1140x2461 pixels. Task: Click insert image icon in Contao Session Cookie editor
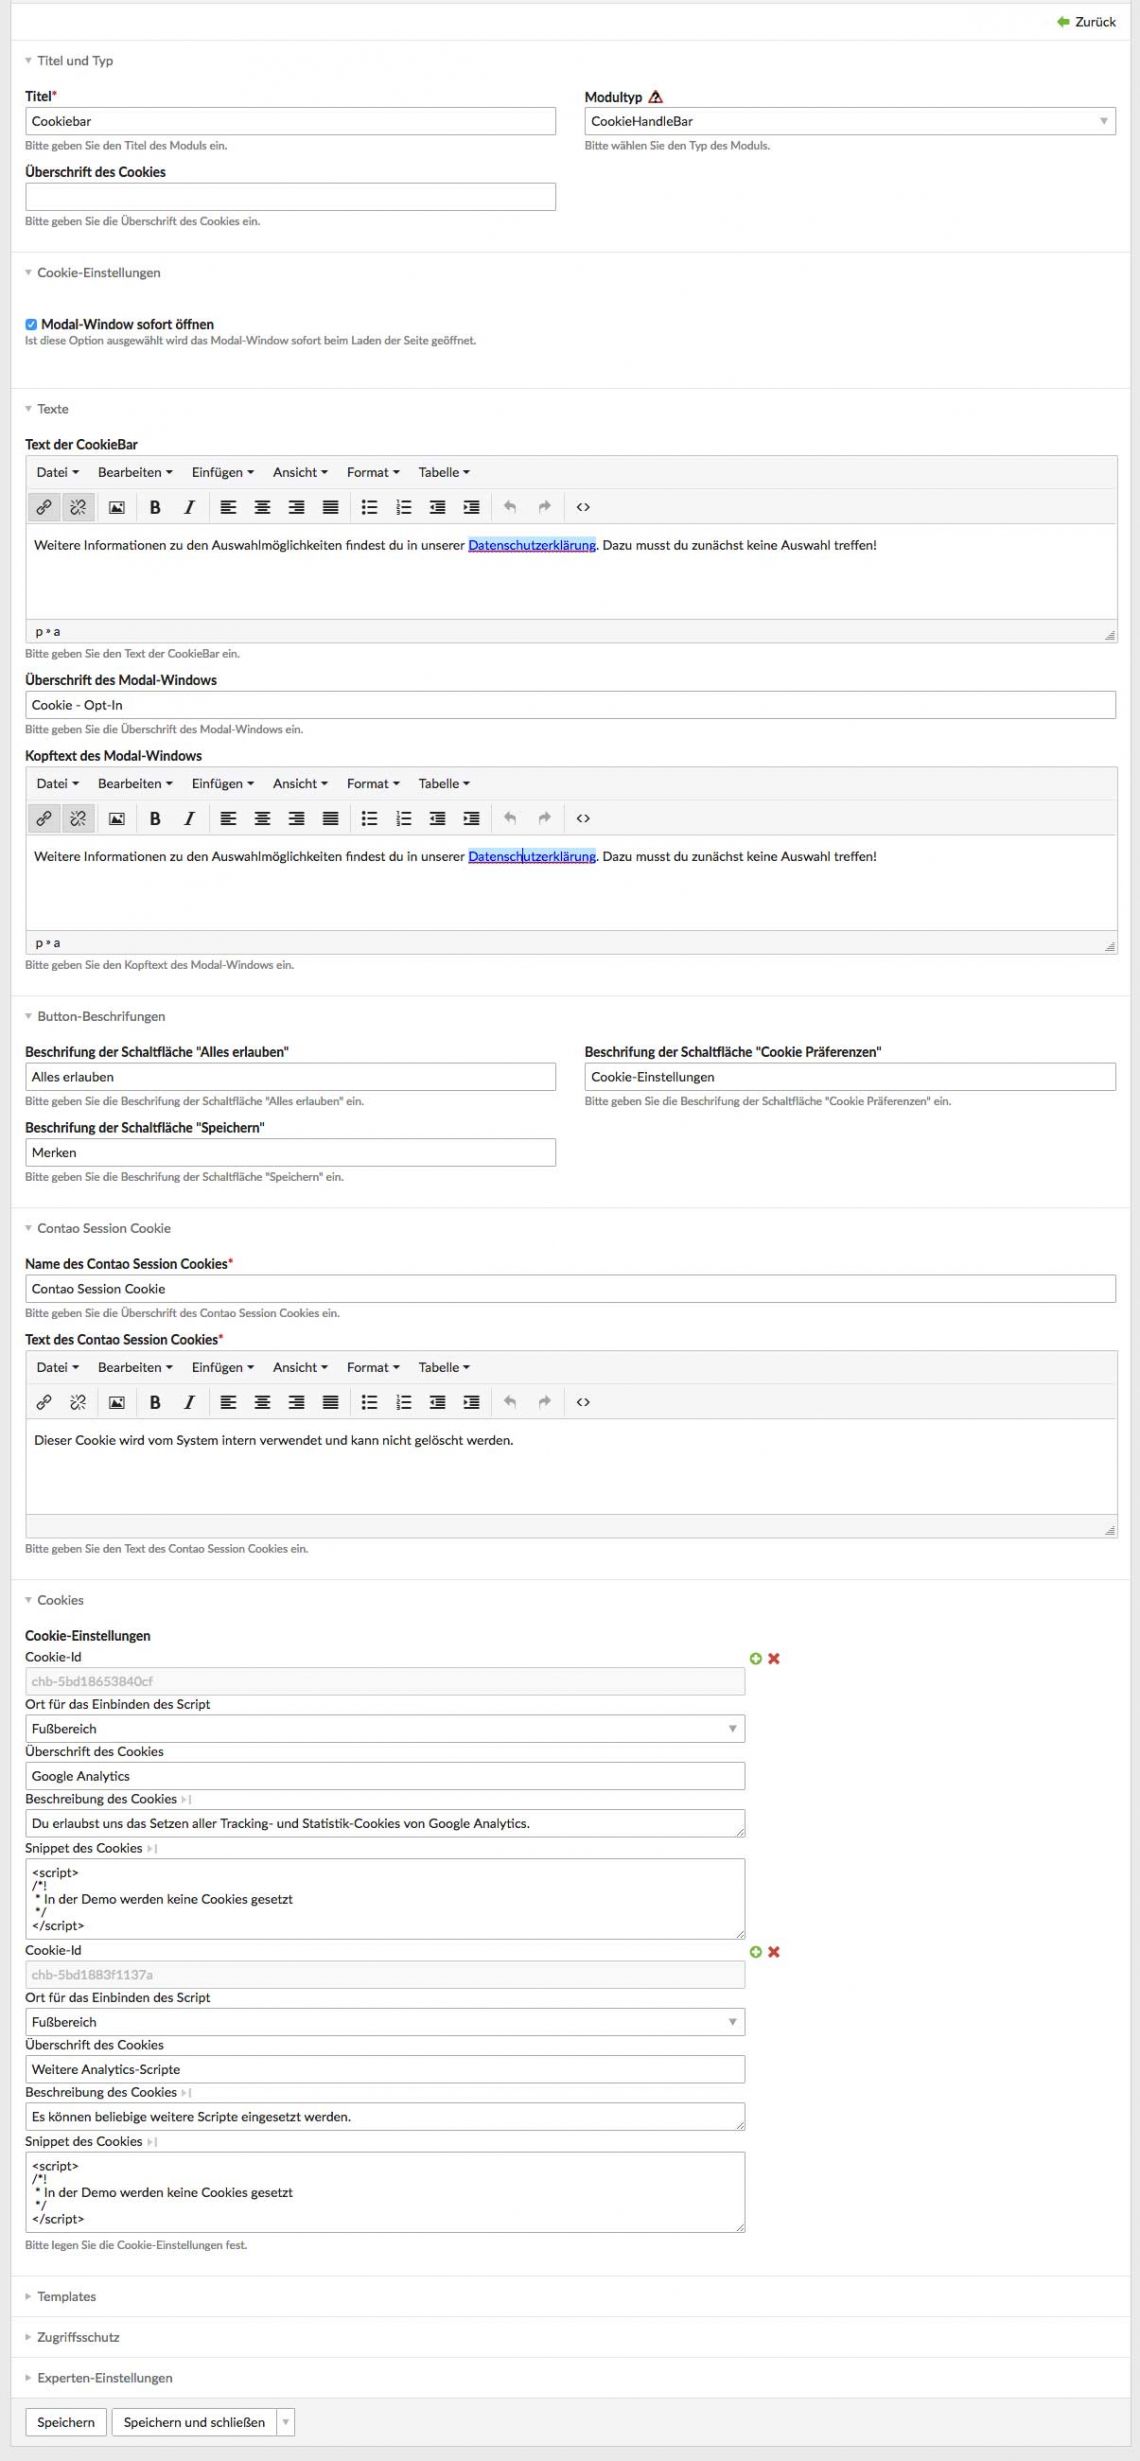(x=117, y=1402)
